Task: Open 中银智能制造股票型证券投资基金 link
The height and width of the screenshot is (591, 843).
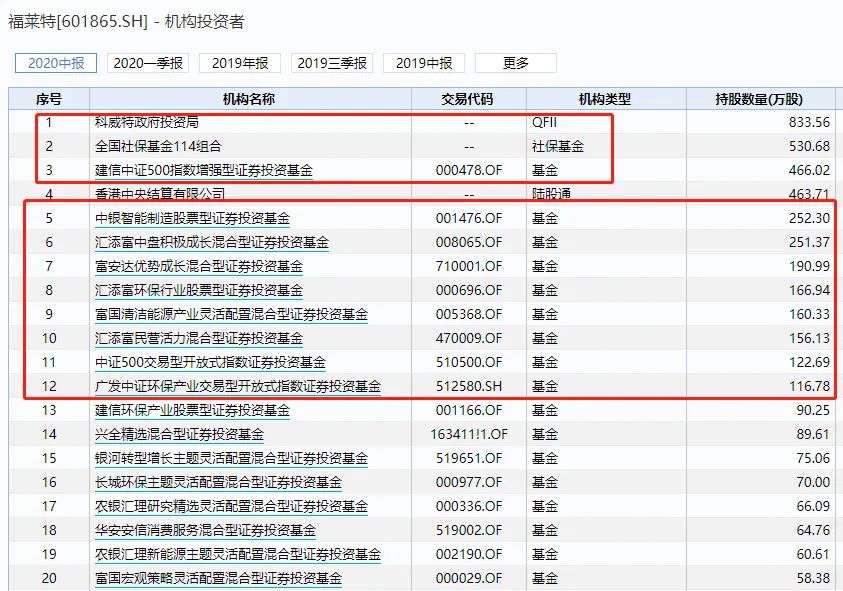Action: [192, 218]
